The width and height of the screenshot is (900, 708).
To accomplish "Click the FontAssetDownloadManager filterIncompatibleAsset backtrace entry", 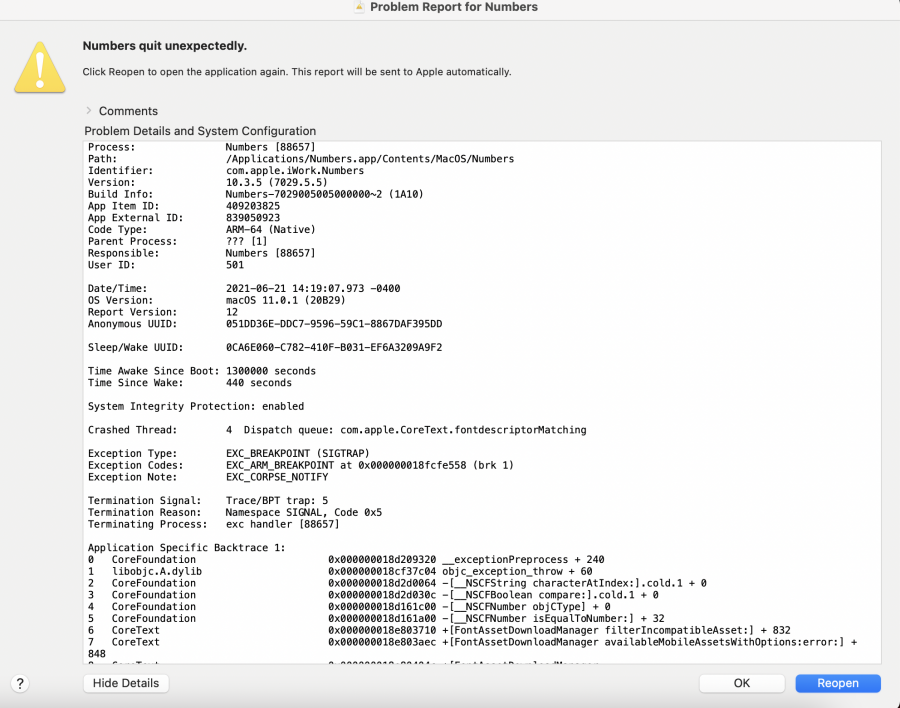I will click(616, 630).
